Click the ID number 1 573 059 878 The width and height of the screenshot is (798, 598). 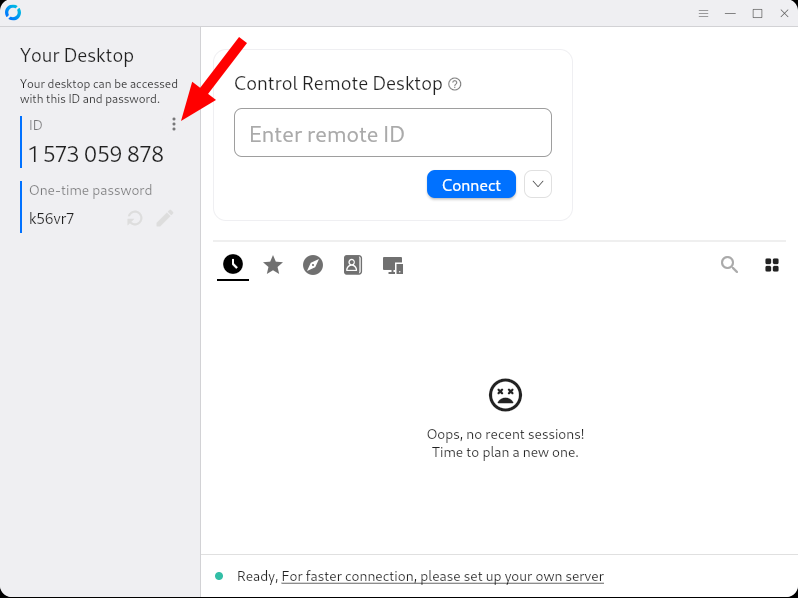[x=96, y=154]
